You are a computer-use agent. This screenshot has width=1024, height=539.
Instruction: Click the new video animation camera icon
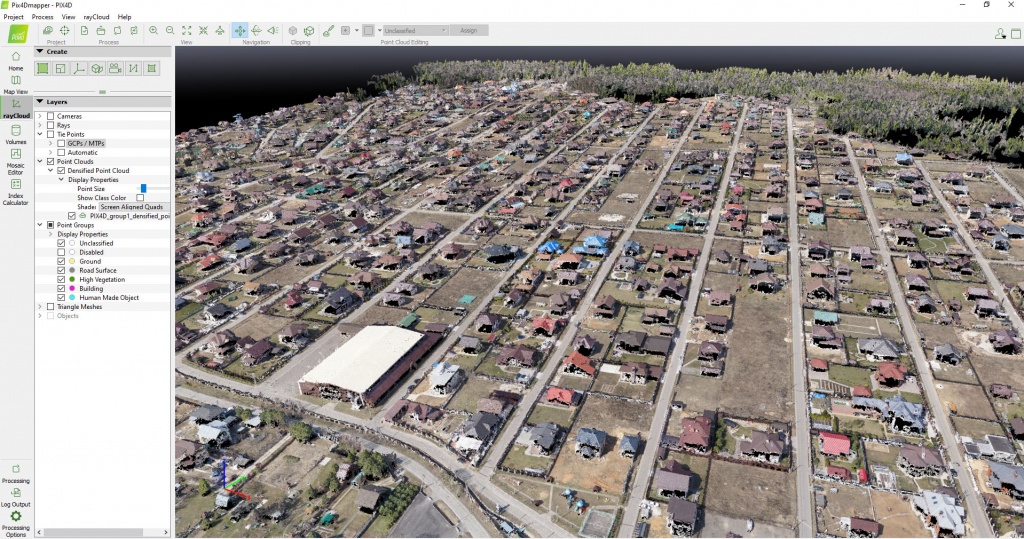pos(115,69)
